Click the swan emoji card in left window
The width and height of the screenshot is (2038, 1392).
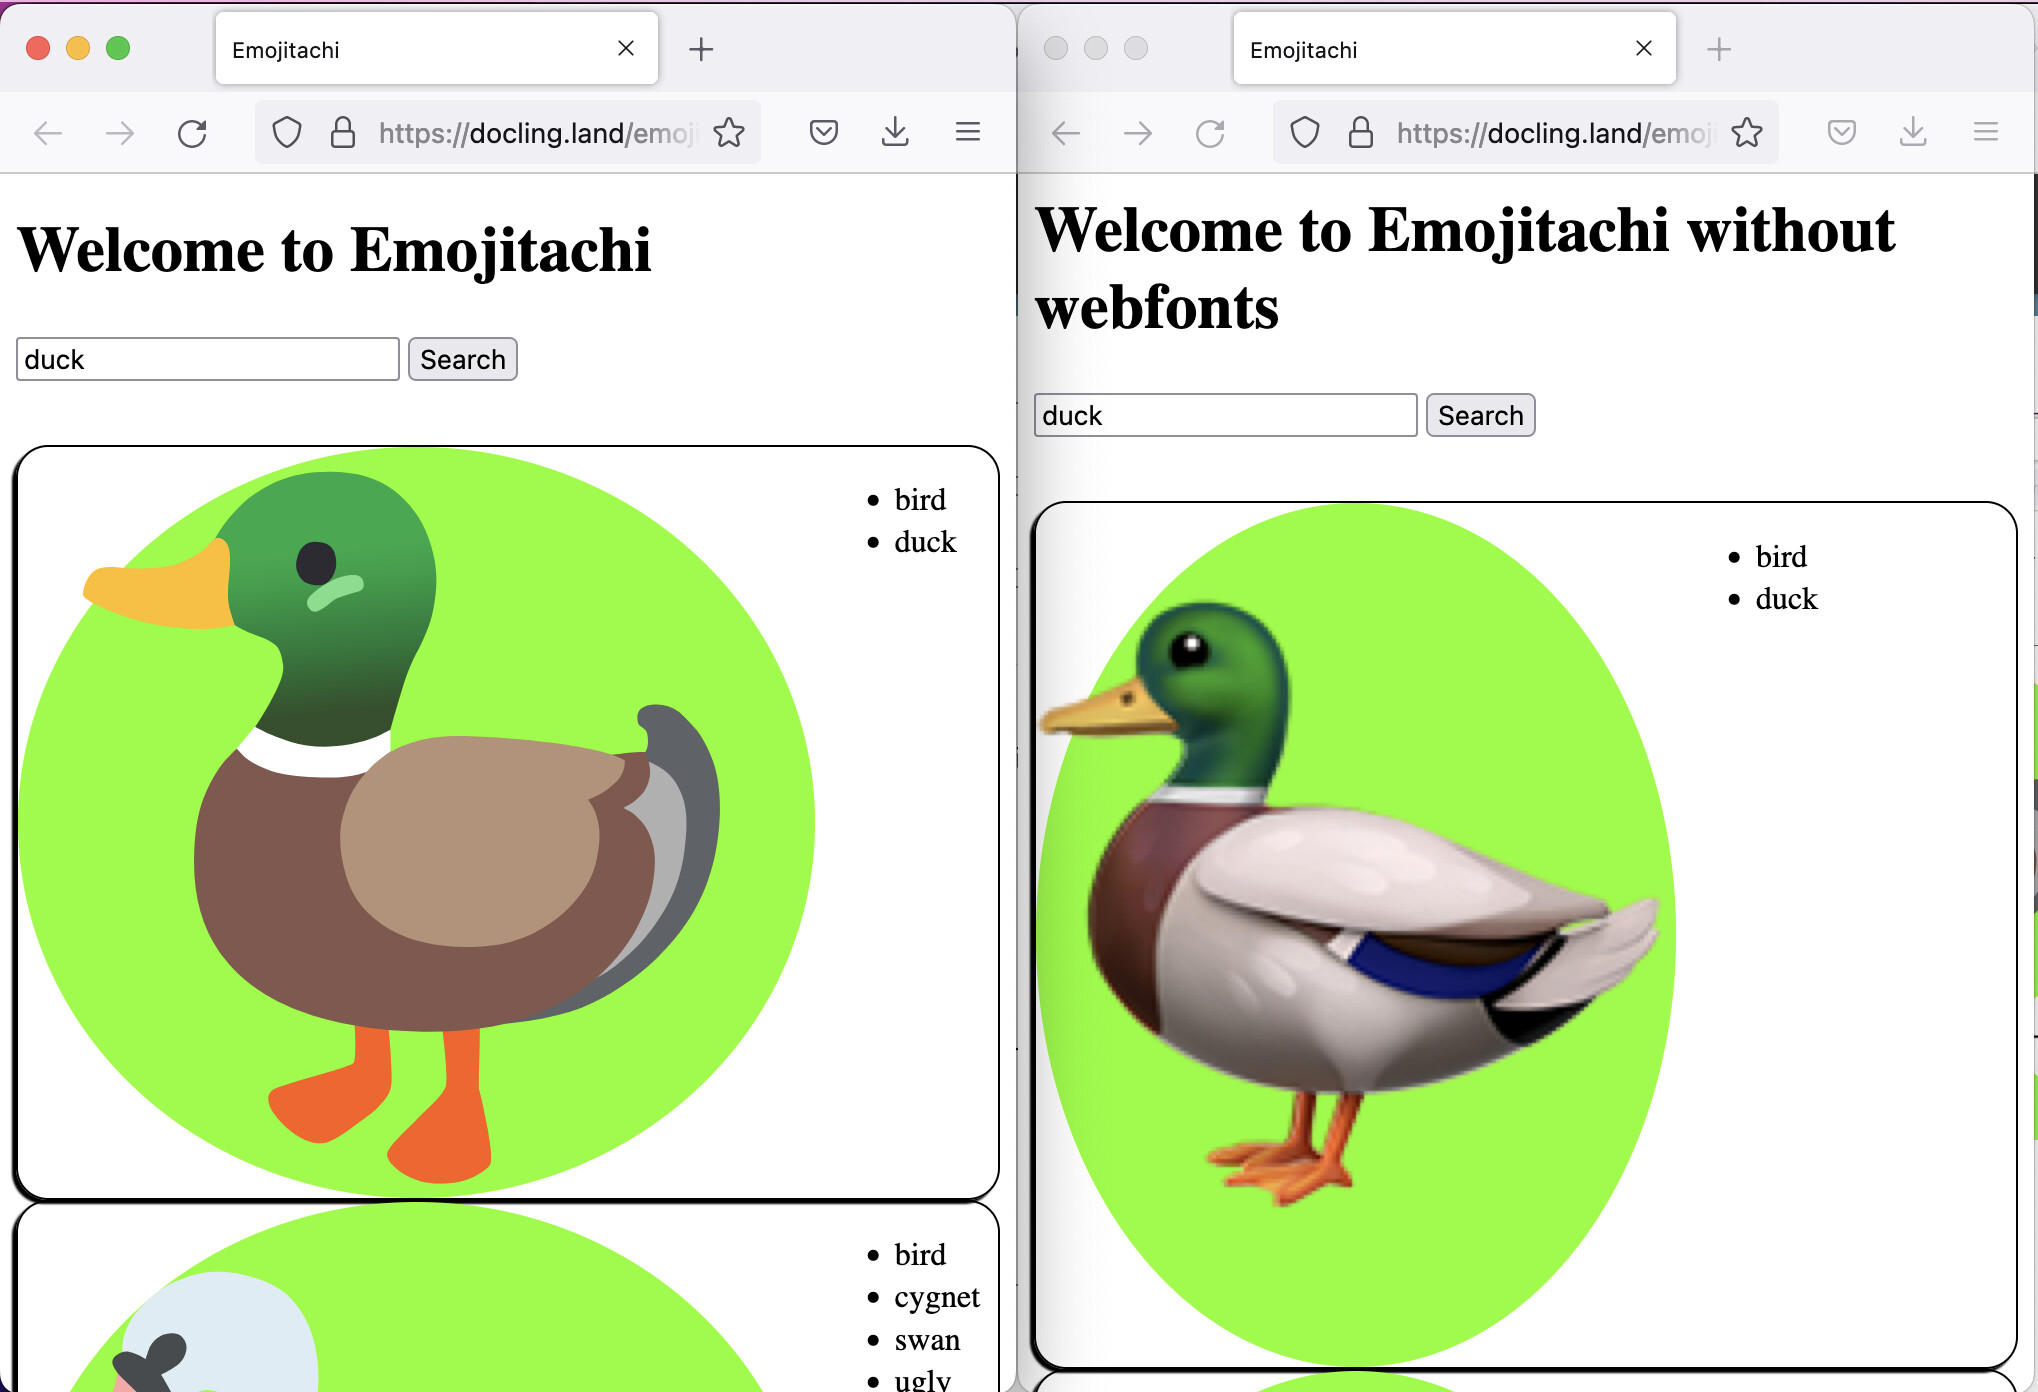coord(506,1297)
